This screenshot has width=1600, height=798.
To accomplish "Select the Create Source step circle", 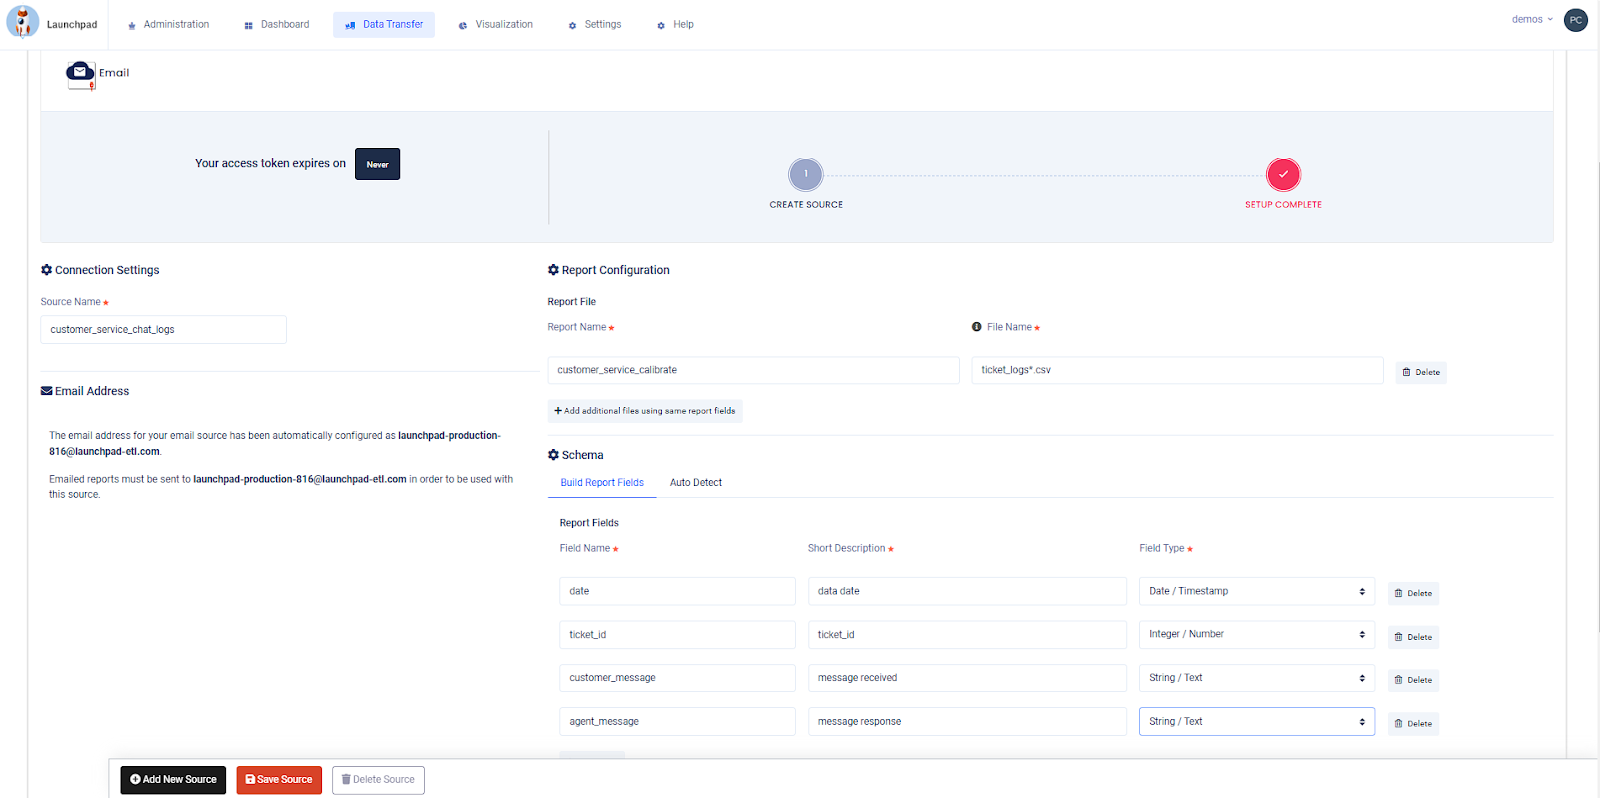I will pos(806,174).
